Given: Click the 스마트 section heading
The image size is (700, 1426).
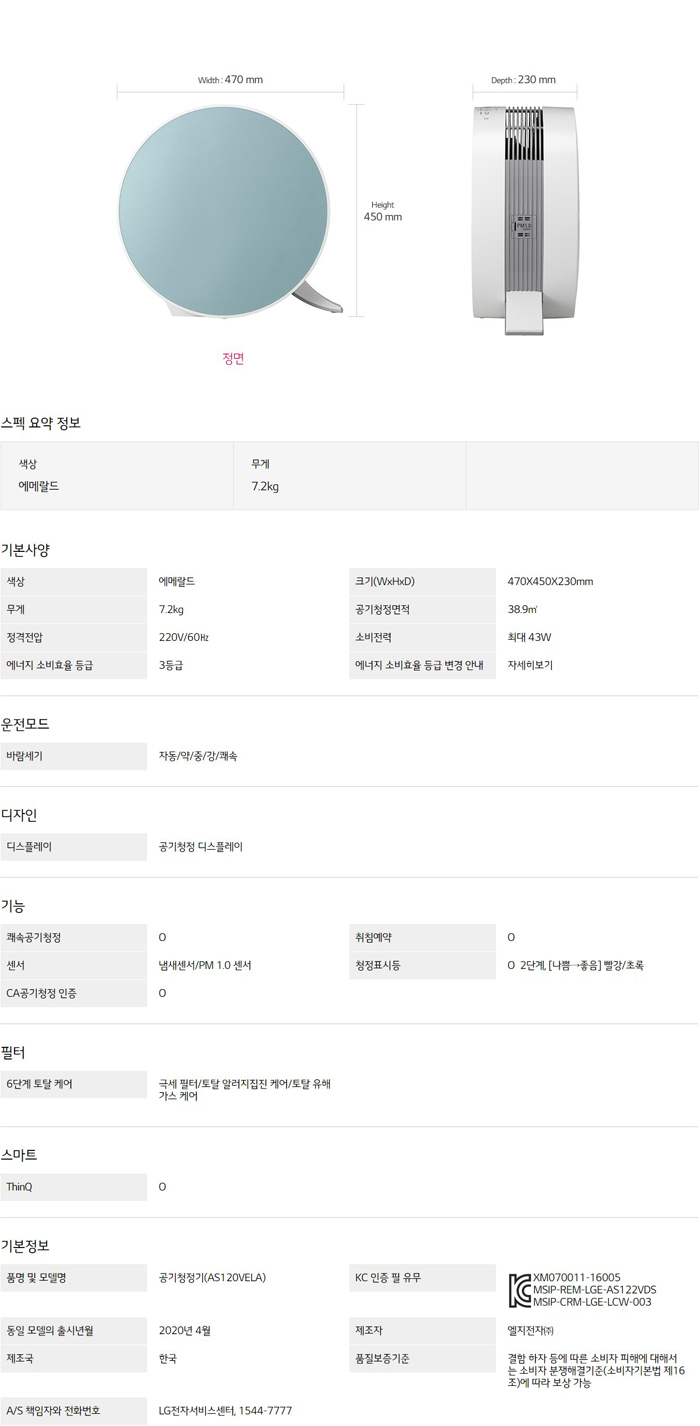Looking at the screenshot, I should (x=20, y=1155).
